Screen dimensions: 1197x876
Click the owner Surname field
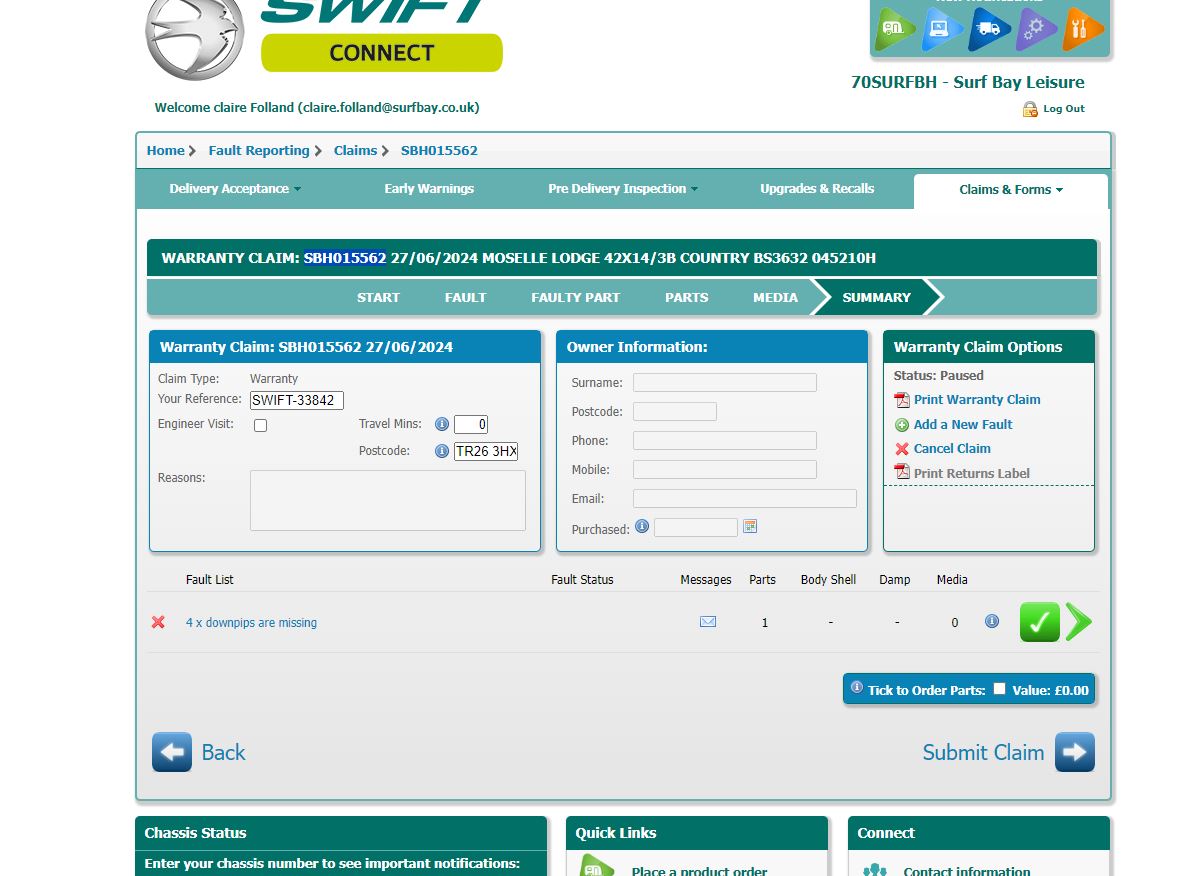point(724,382)
